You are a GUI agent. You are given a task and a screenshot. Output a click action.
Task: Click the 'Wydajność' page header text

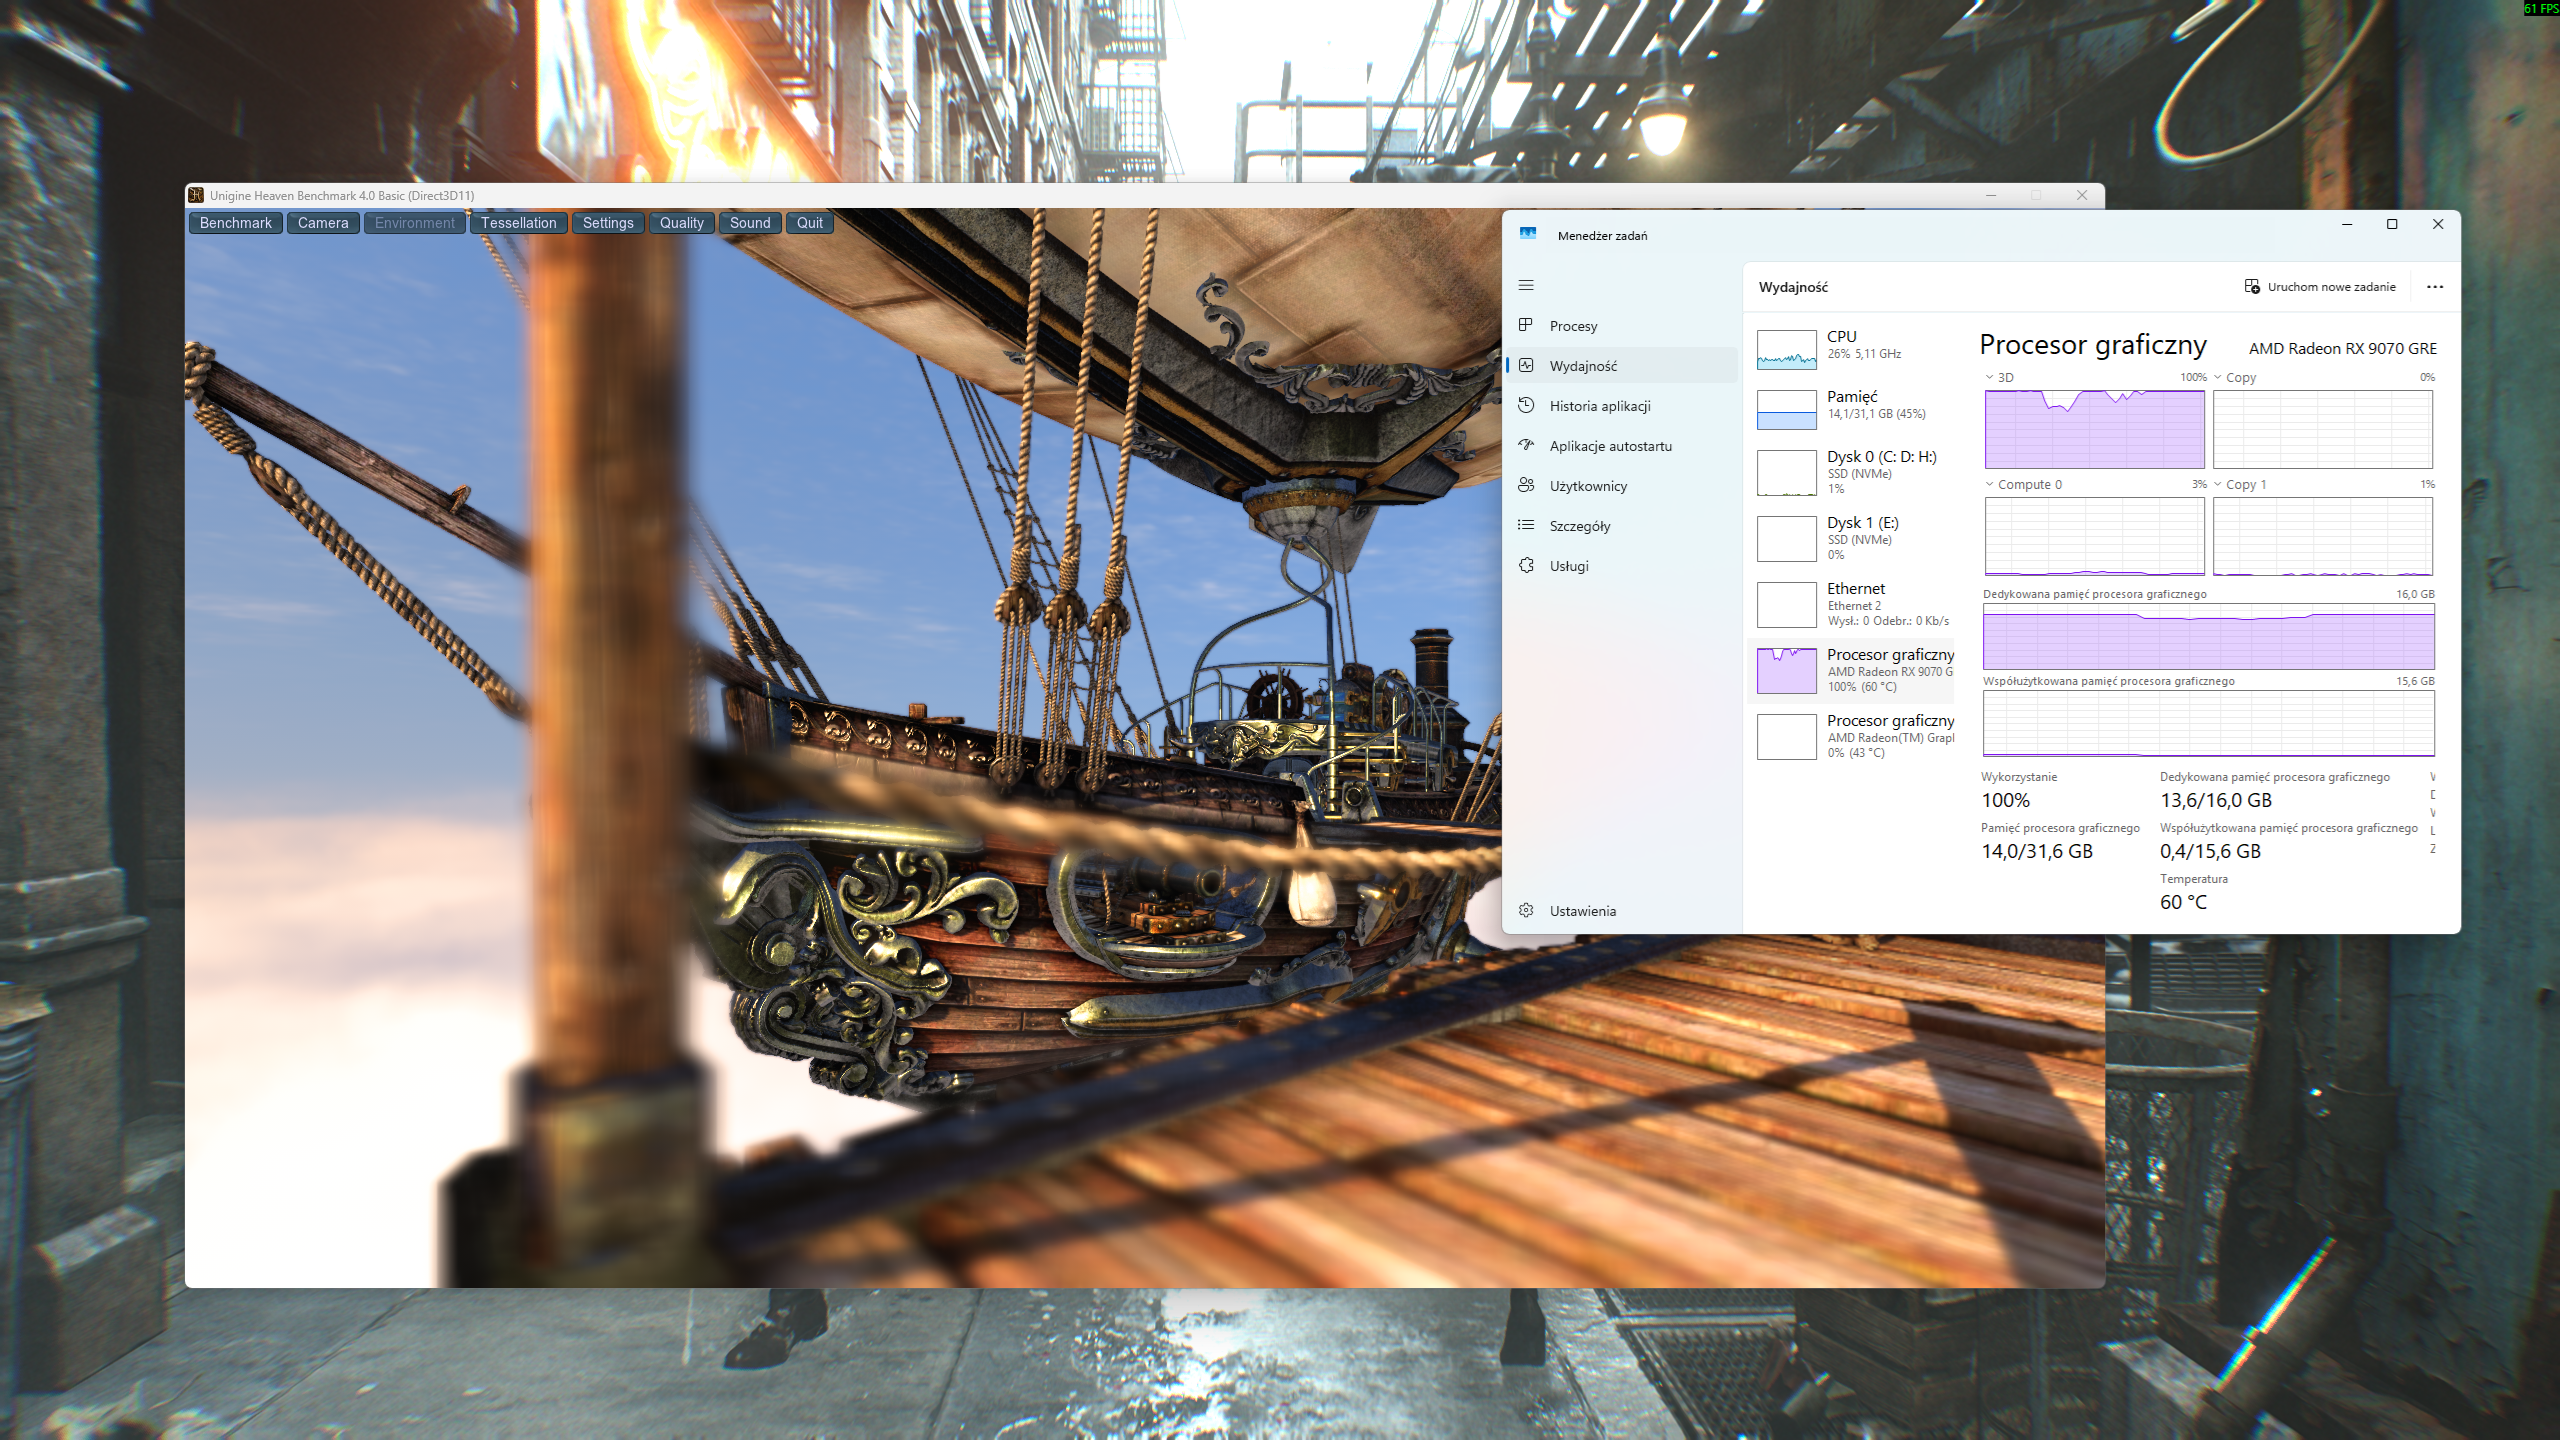coord(1793,287)
